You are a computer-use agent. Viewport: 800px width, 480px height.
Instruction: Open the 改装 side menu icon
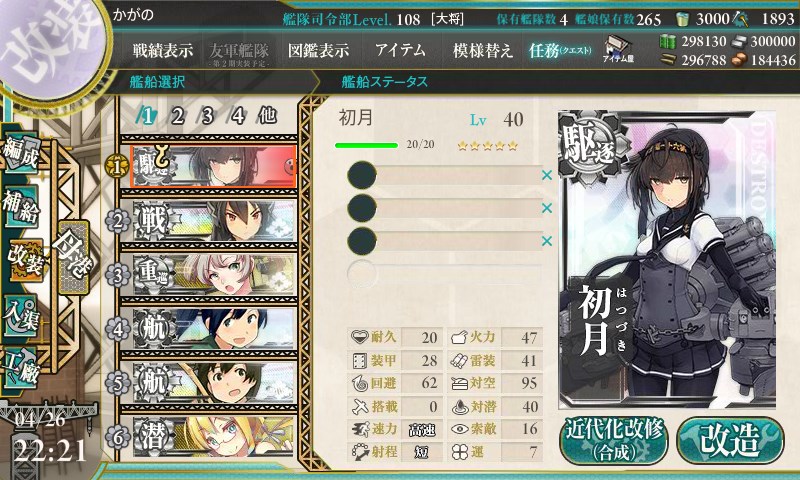(x=23, y=260)
